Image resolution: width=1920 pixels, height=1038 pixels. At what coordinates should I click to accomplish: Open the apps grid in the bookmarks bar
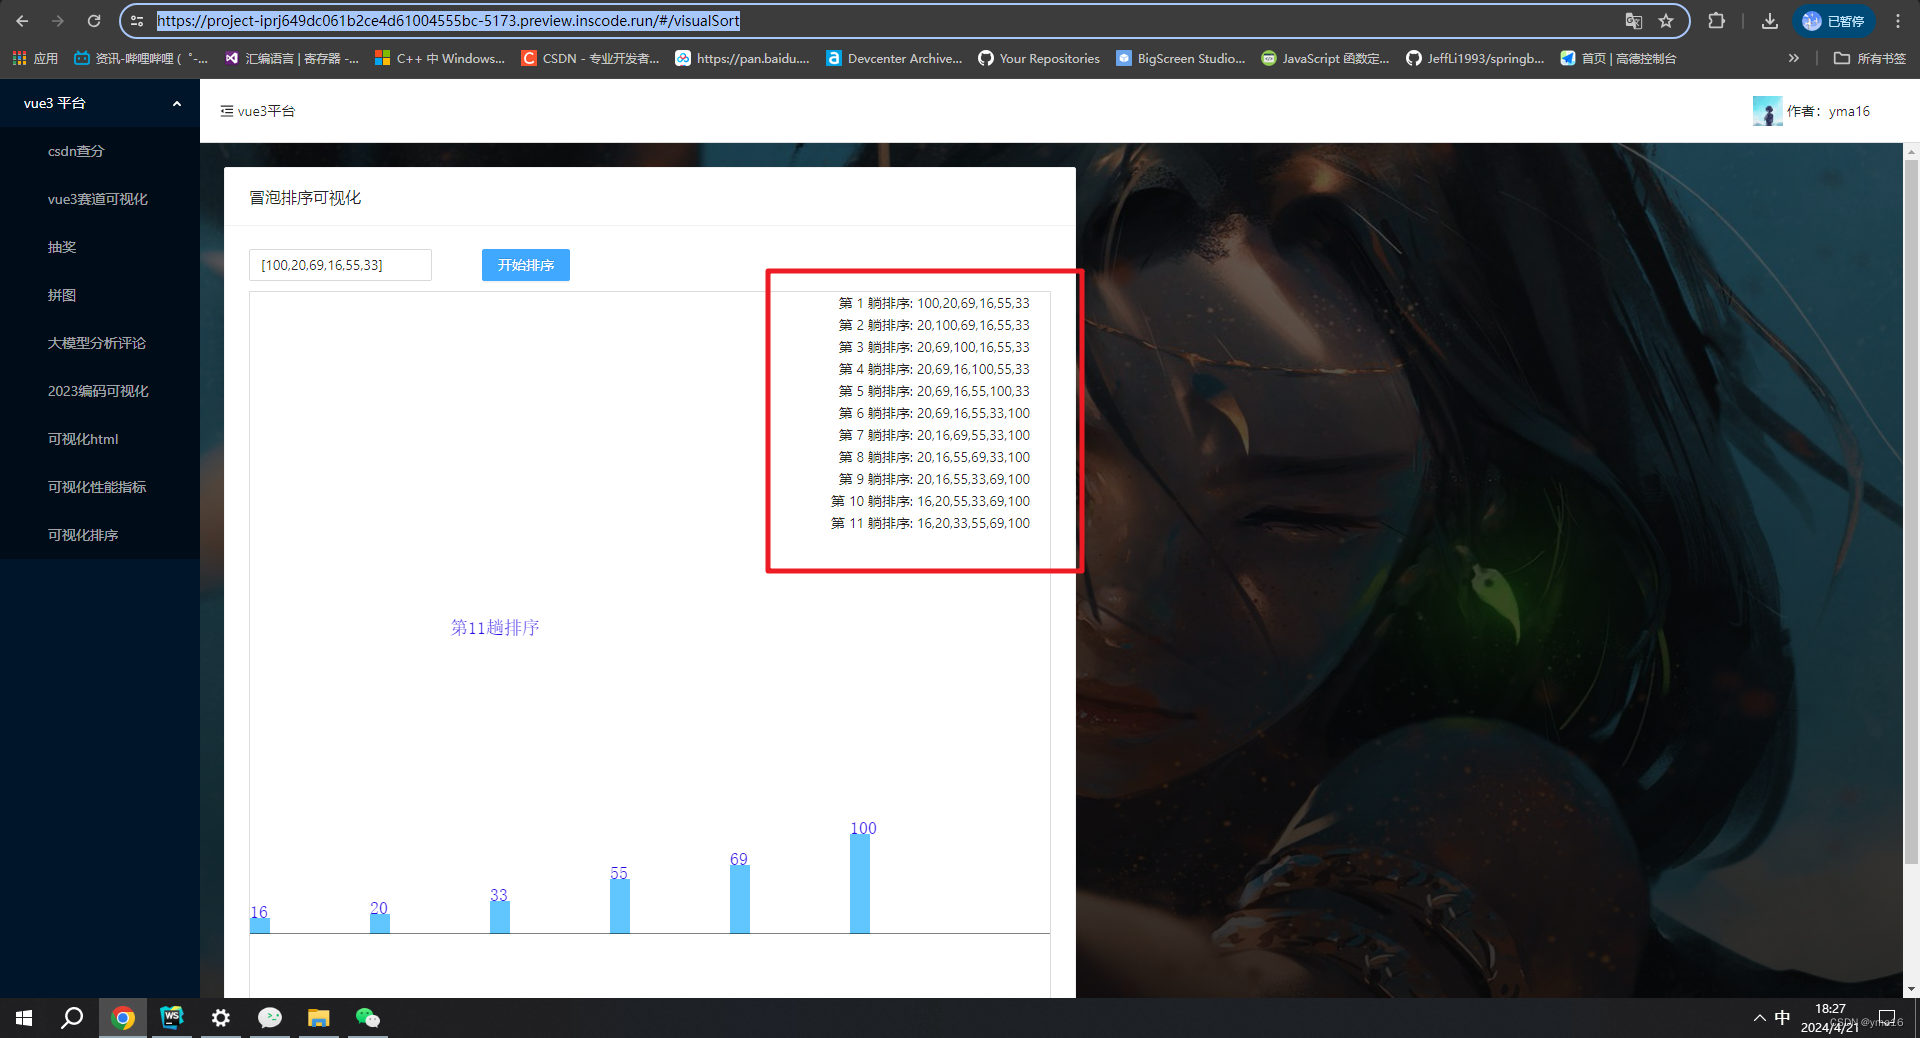click(x=35, y=59)
